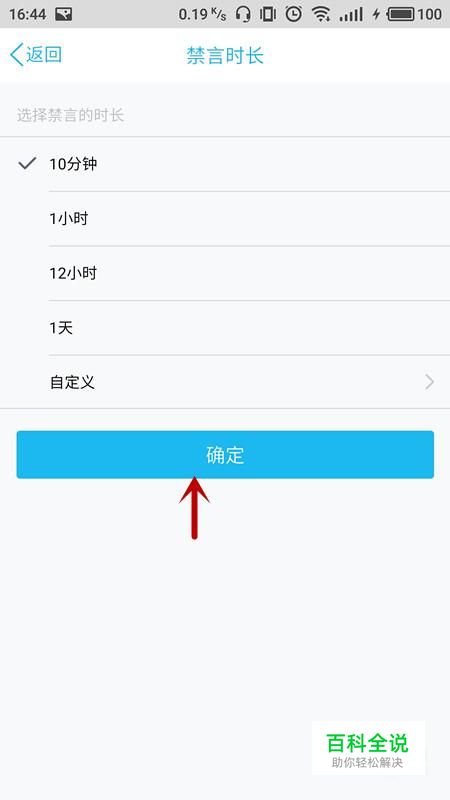Select the 1天 mute duration option
Viewport: 450px width, 800px height.
tap(225, 328)
